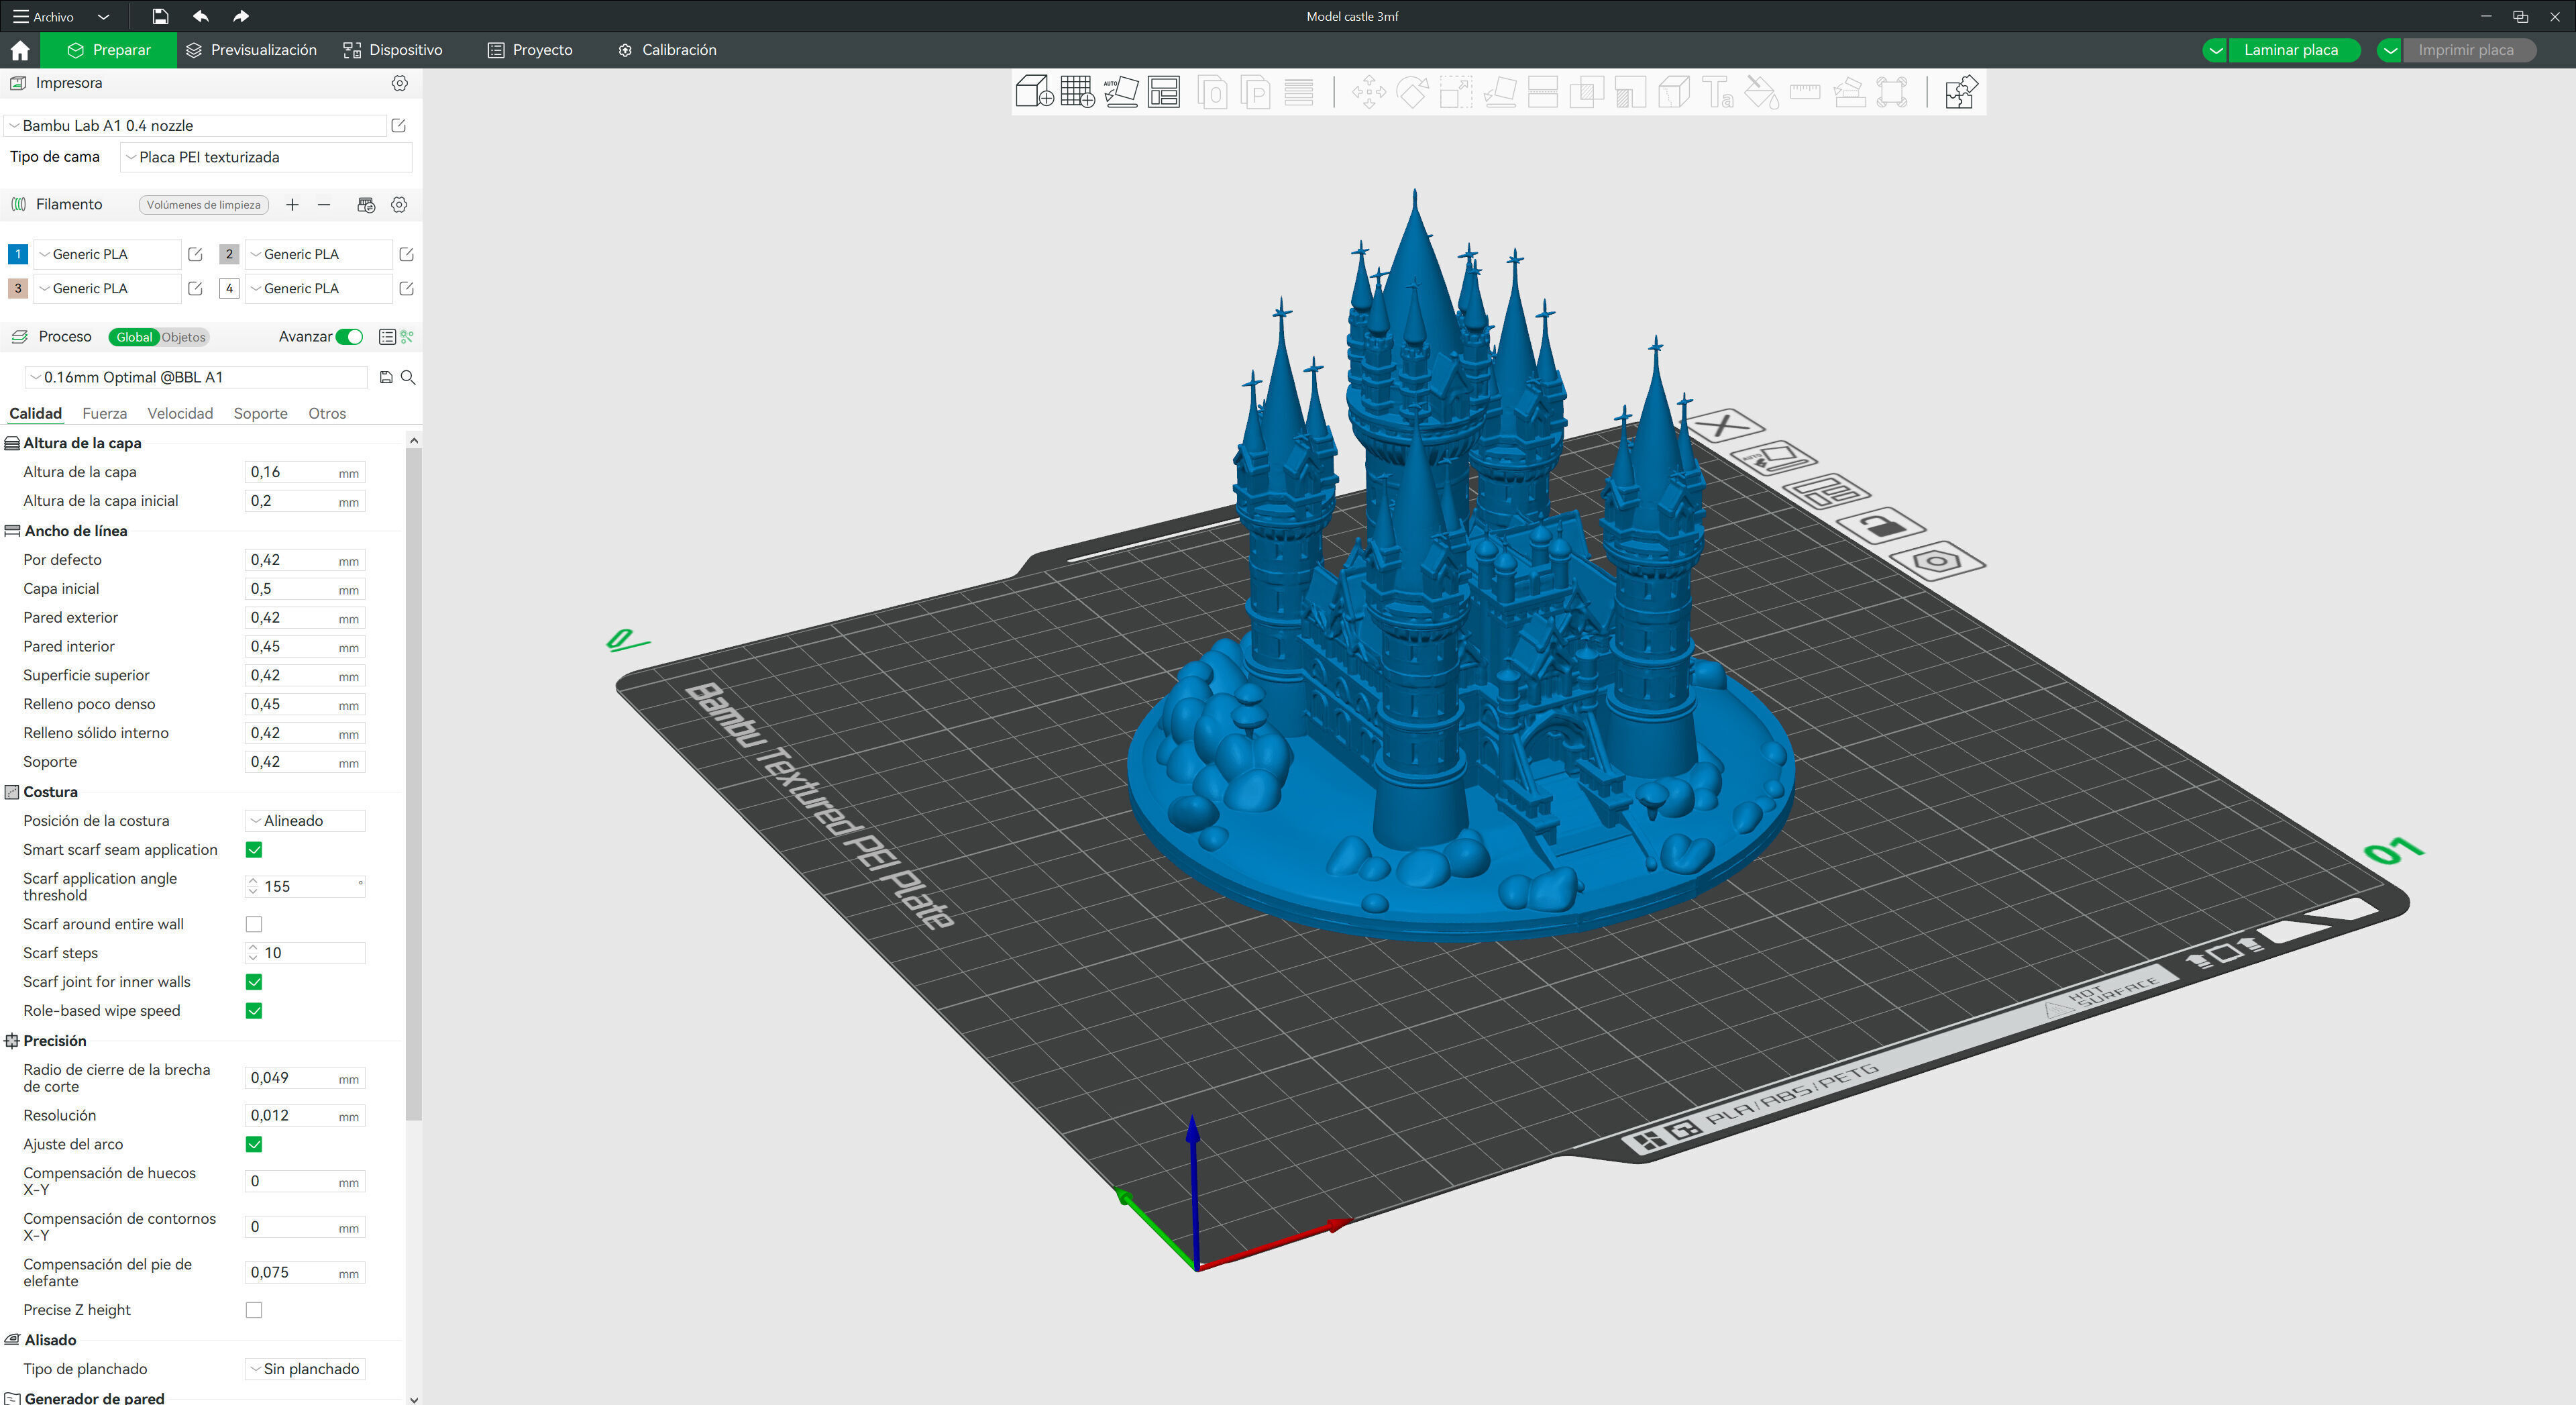Select the Assemble tool
The image size is (2576, 1405).
1848,92
